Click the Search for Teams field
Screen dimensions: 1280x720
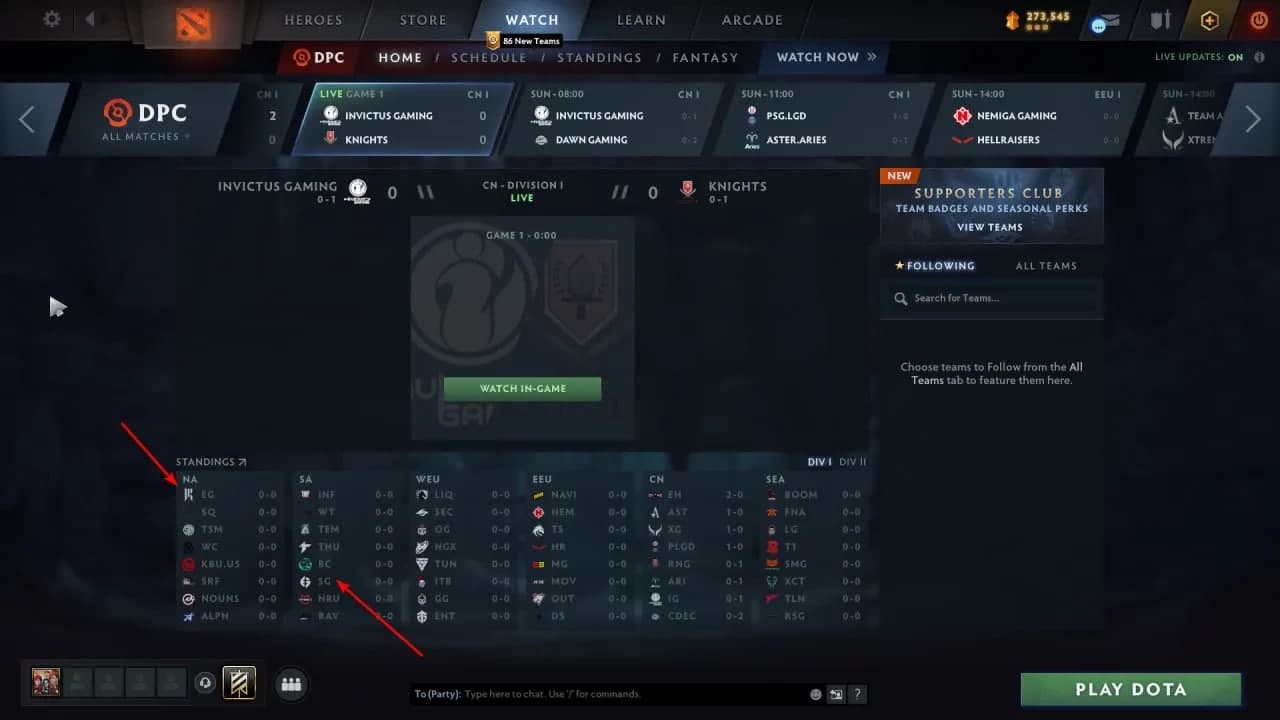992,298
